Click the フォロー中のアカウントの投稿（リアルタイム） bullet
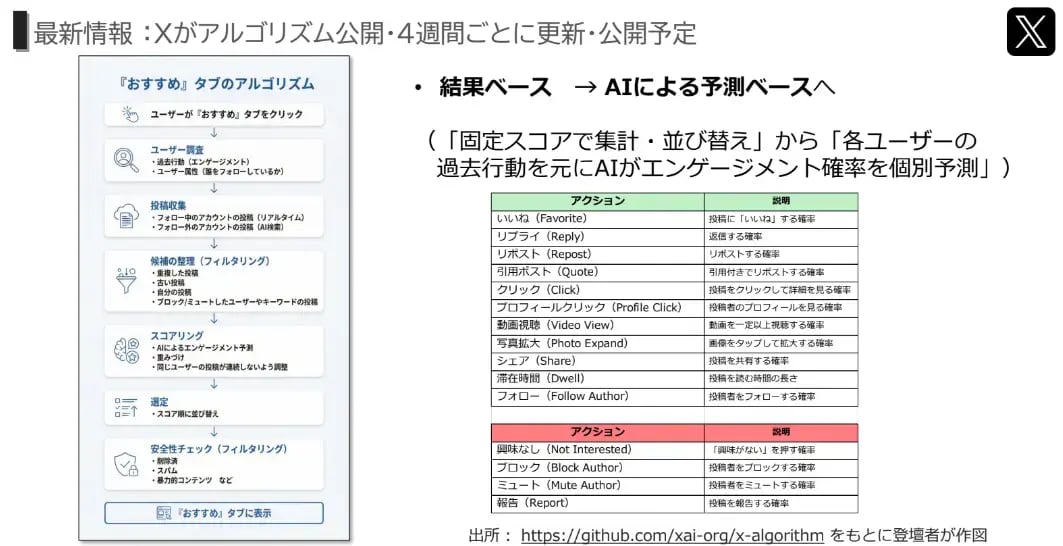Screen dimensions: 1063x546 [228, 218]
